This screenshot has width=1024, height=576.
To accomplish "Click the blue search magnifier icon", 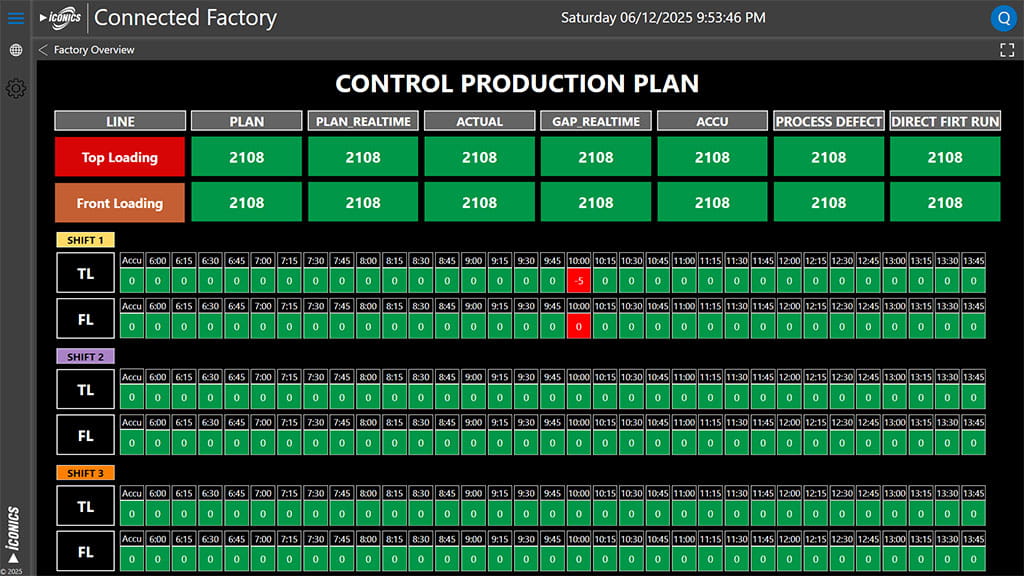I will (1002, 18).
